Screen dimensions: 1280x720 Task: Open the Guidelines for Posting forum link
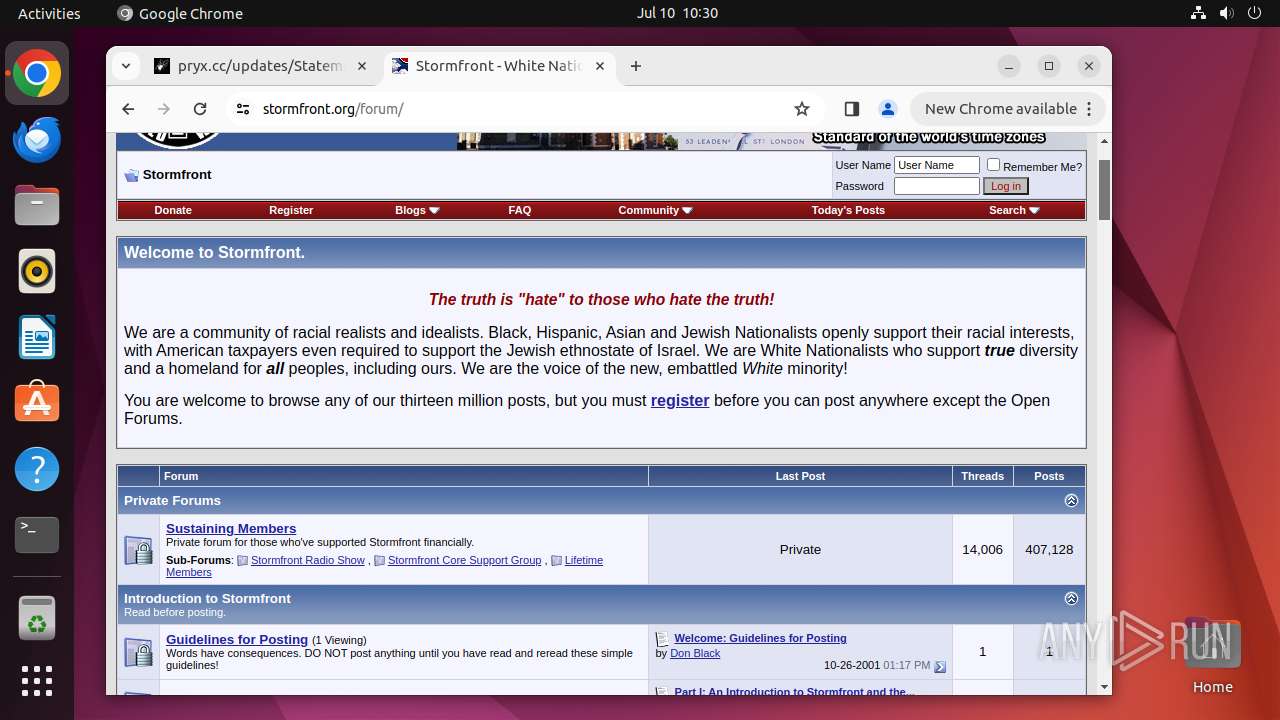click(x=237, y=640)
